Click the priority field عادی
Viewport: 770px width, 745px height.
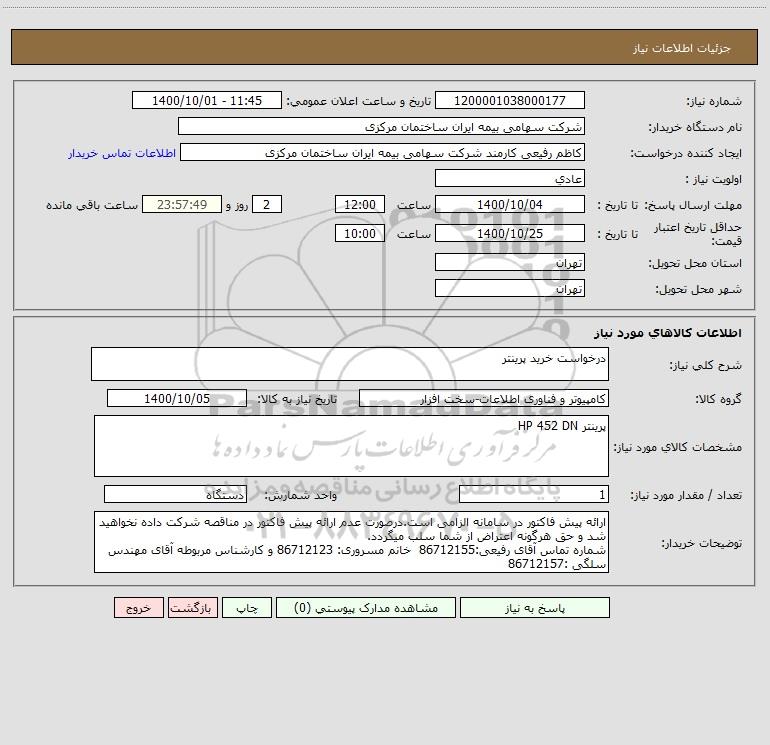coord(510,178)
